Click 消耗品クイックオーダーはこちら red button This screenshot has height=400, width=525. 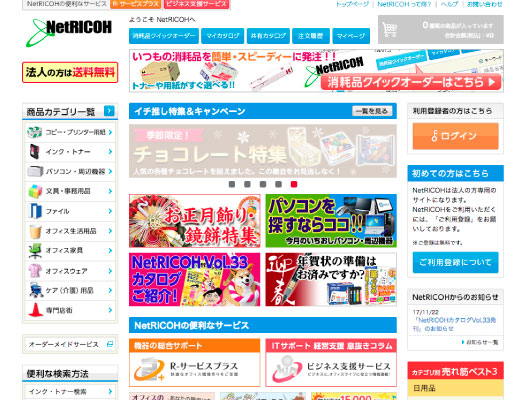coord(411,82)
